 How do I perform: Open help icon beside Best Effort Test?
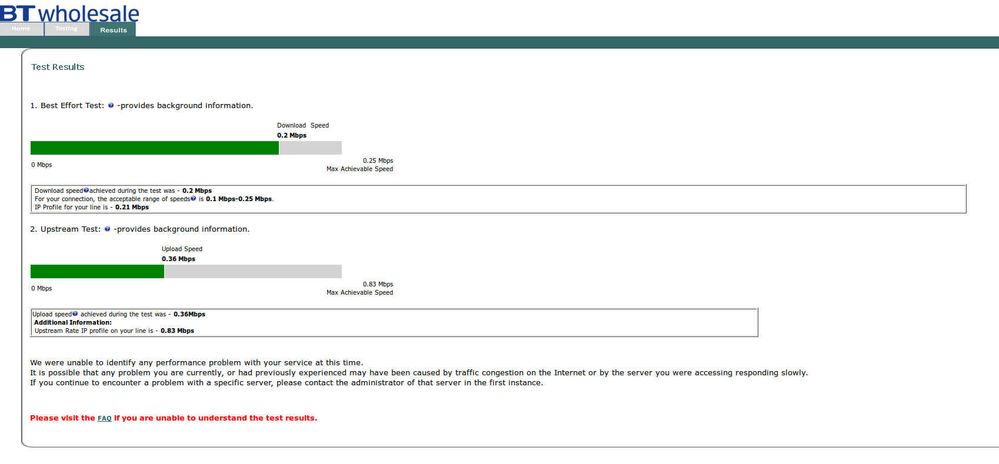coord(111,105)
